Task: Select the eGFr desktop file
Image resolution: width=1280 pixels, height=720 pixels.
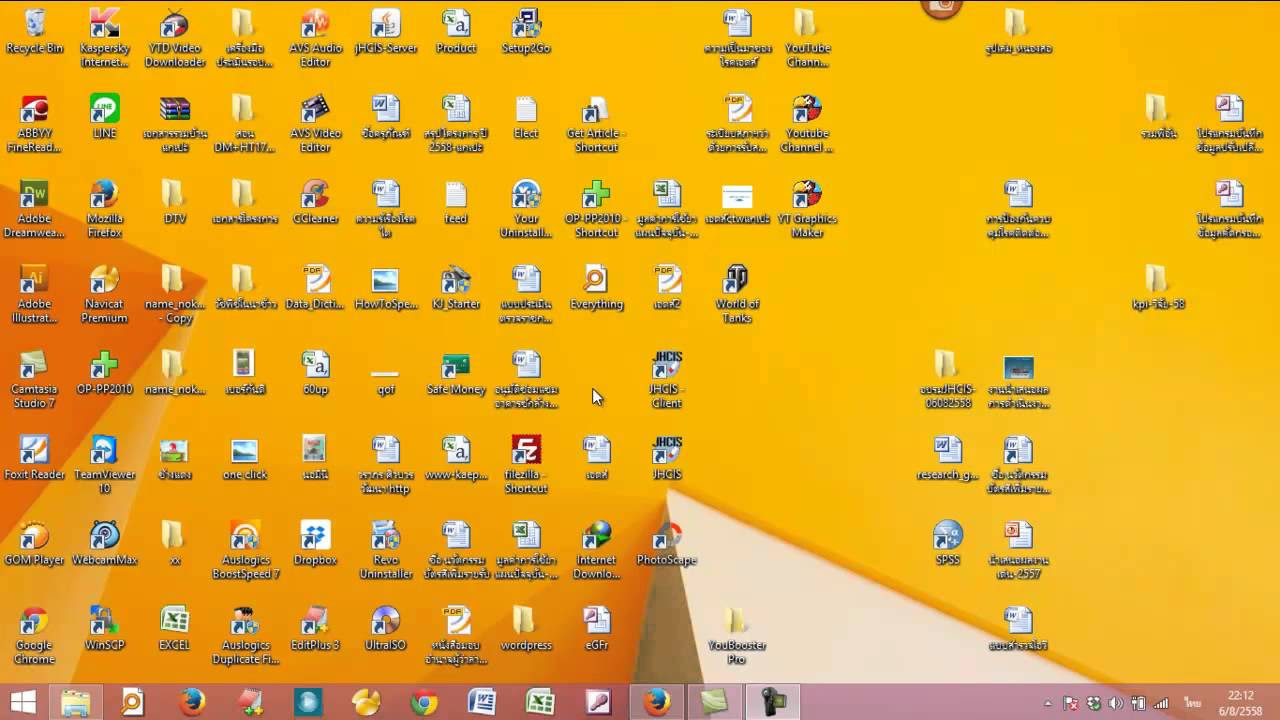Action: click(x=596, y=628)
